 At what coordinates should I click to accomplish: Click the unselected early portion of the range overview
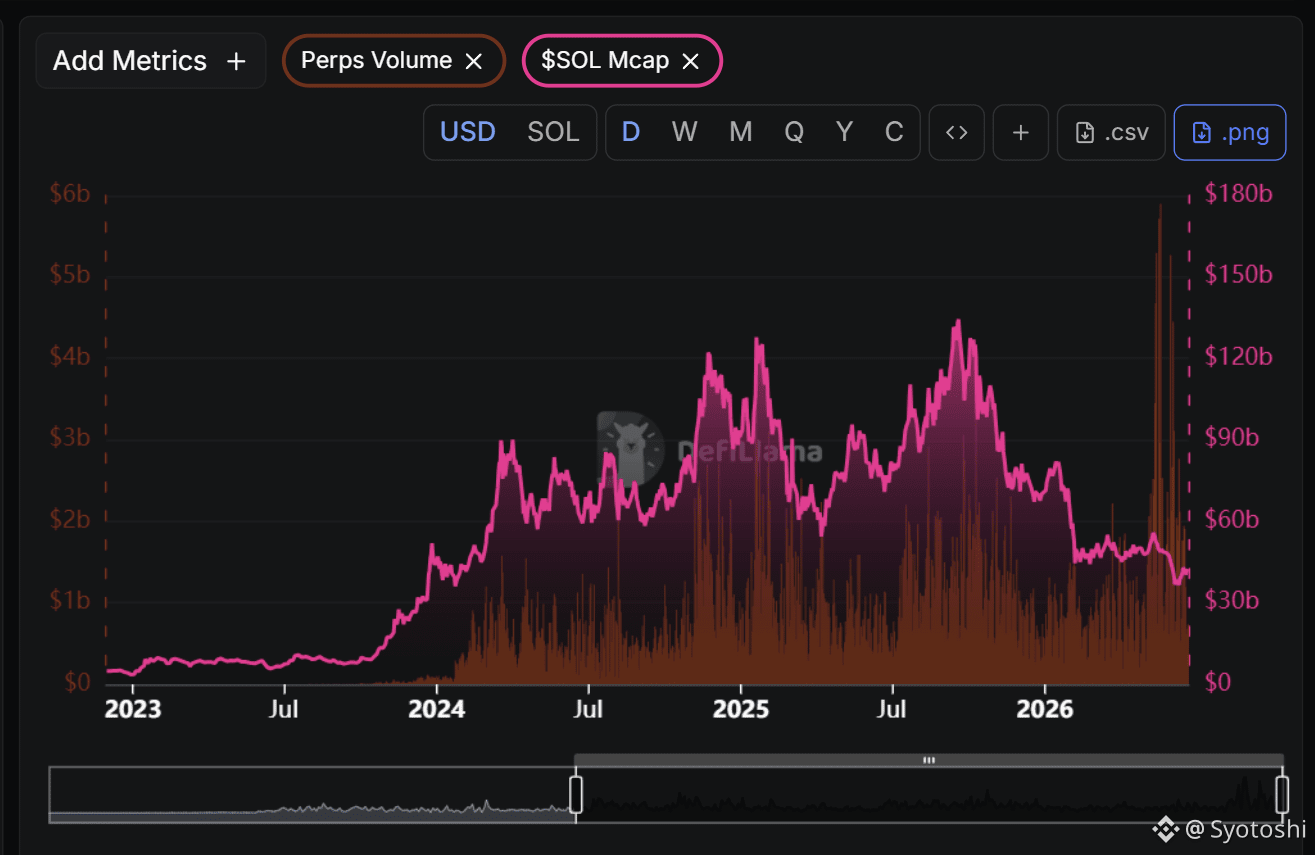[312, 795]
